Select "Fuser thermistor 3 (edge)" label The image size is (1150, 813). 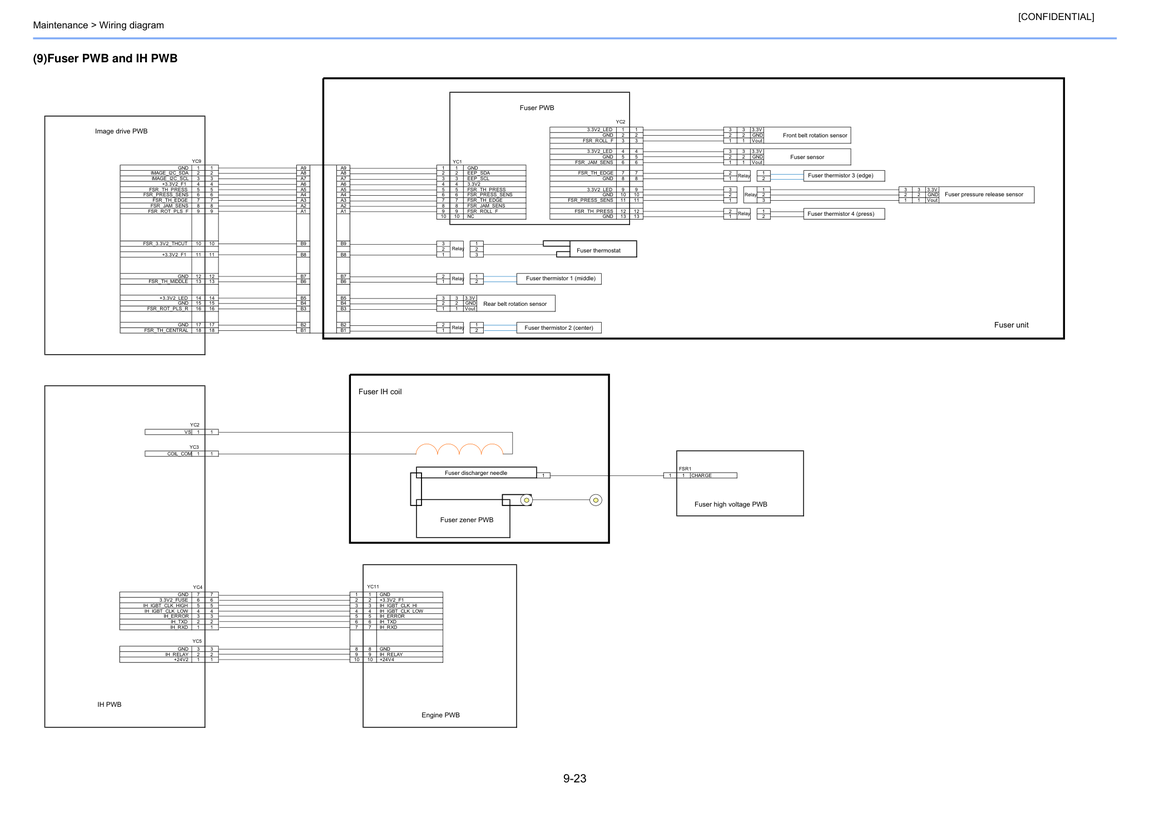click(x=840, y=175)
